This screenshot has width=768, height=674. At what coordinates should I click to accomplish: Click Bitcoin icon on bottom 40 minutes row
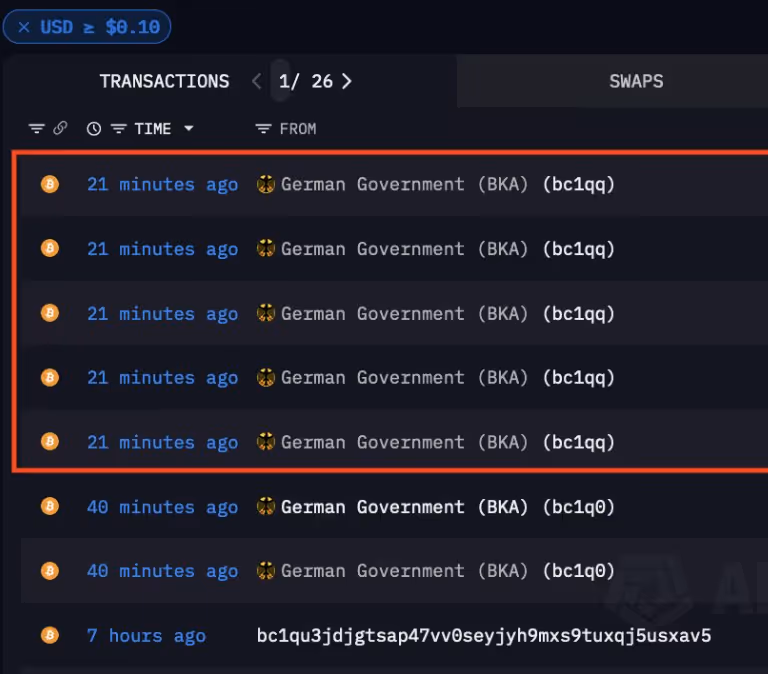pyautogui.click(x=49, y=571)
